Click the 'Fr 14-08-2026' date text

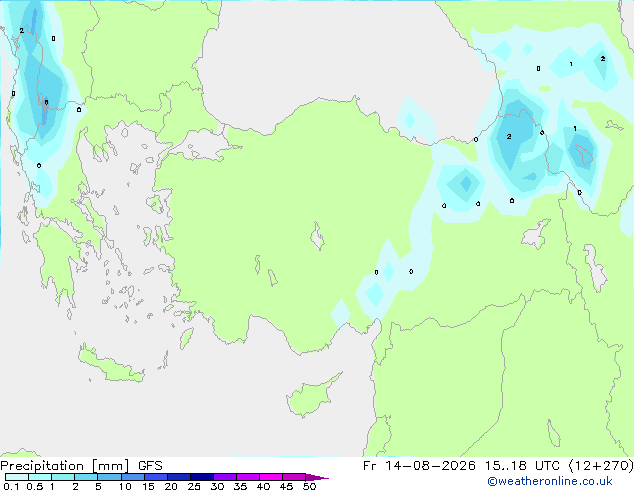(419, 466)
